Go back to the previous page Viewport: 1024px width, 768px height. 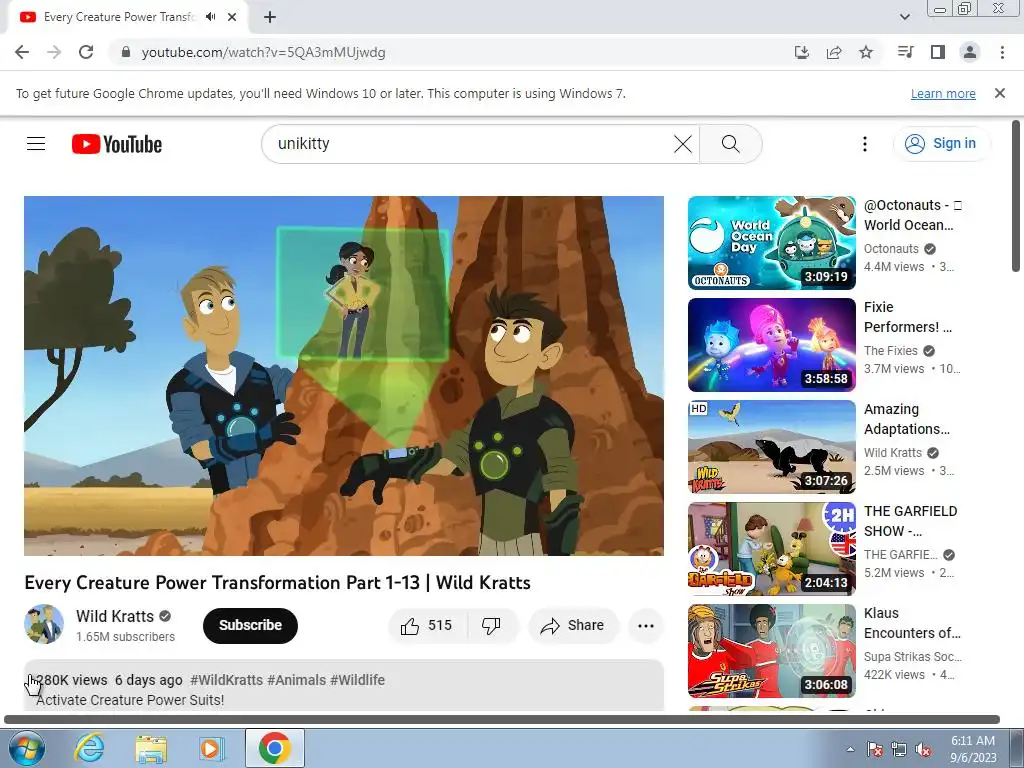[x=22, y=52]
